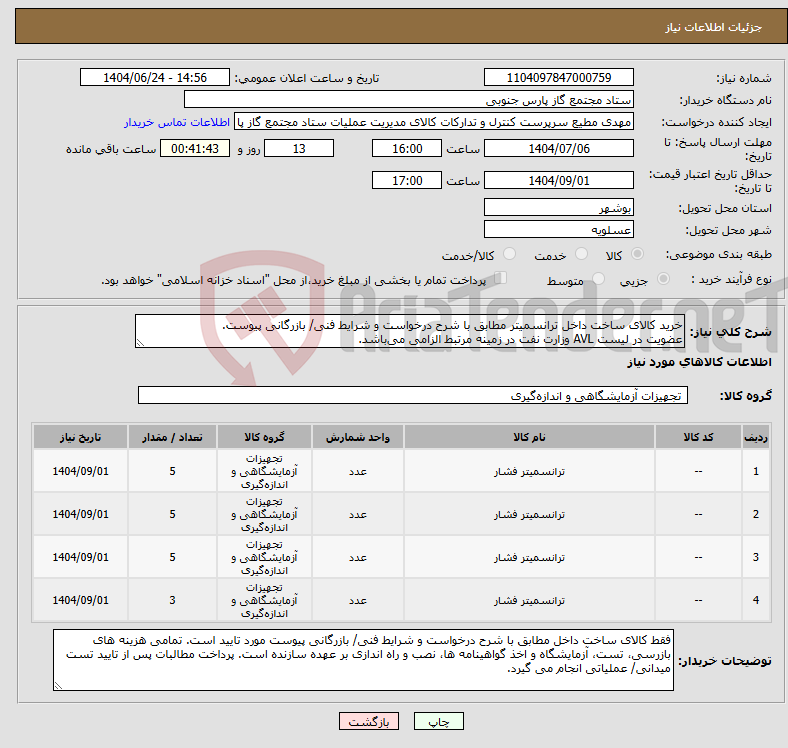Click the تاریخ نیاز column header

pyautogui.click(x=80, y=437)
